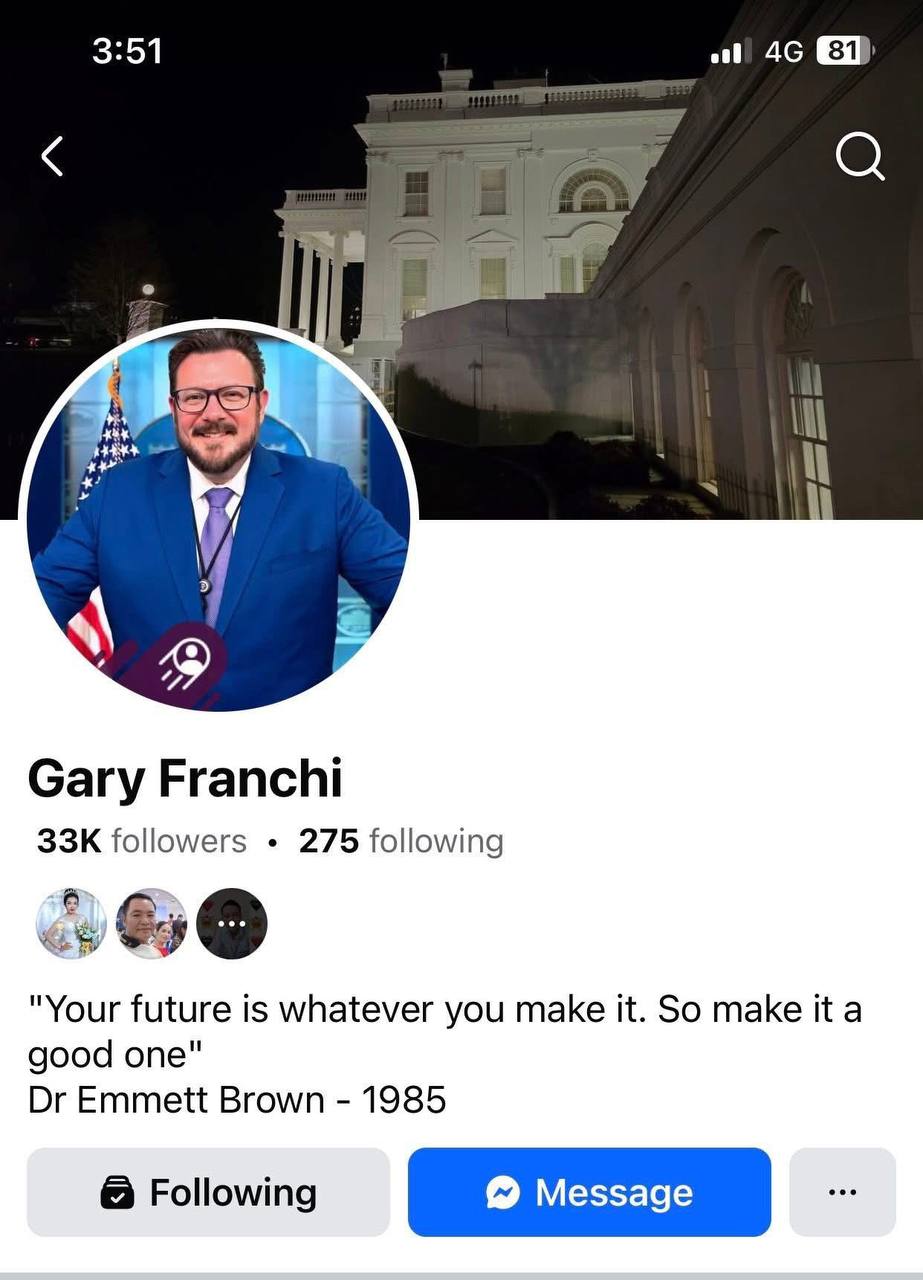Send a message via Message button
923x1280 pixels.
(x=589, y=1192)
